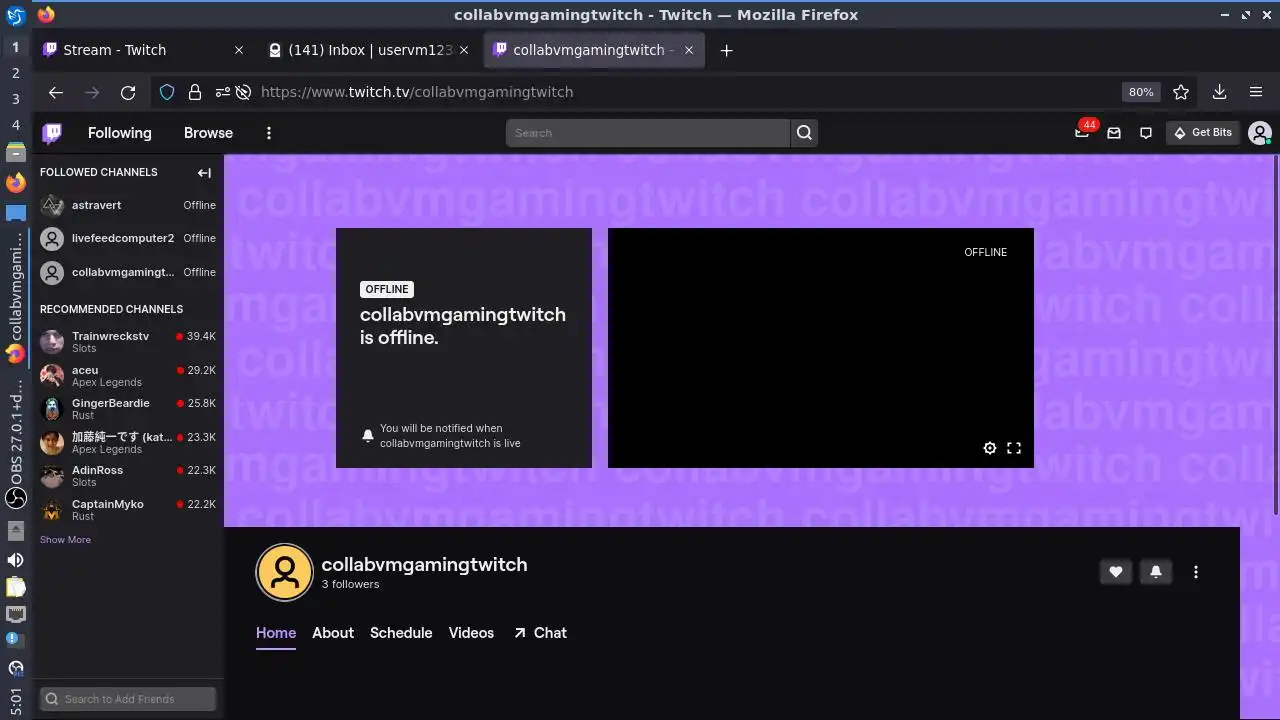Collapse the followed channels sidebar

(204, 173)
